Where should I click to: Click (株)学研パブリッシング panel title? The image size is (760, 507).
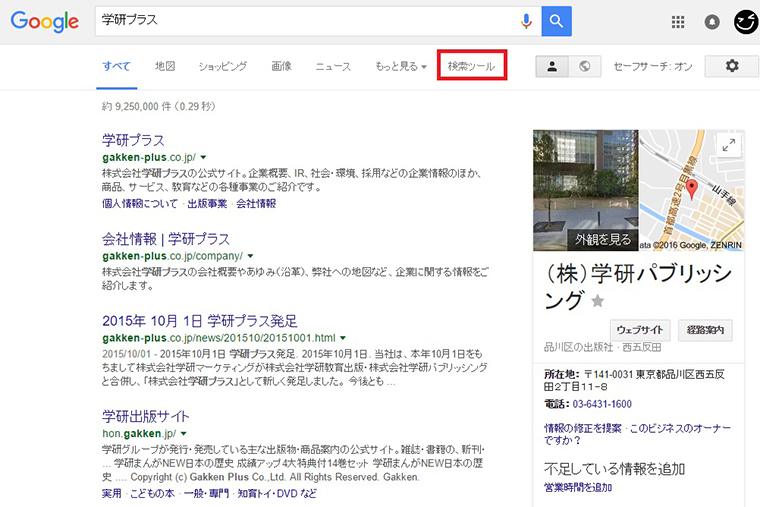[x=638, y=287]
